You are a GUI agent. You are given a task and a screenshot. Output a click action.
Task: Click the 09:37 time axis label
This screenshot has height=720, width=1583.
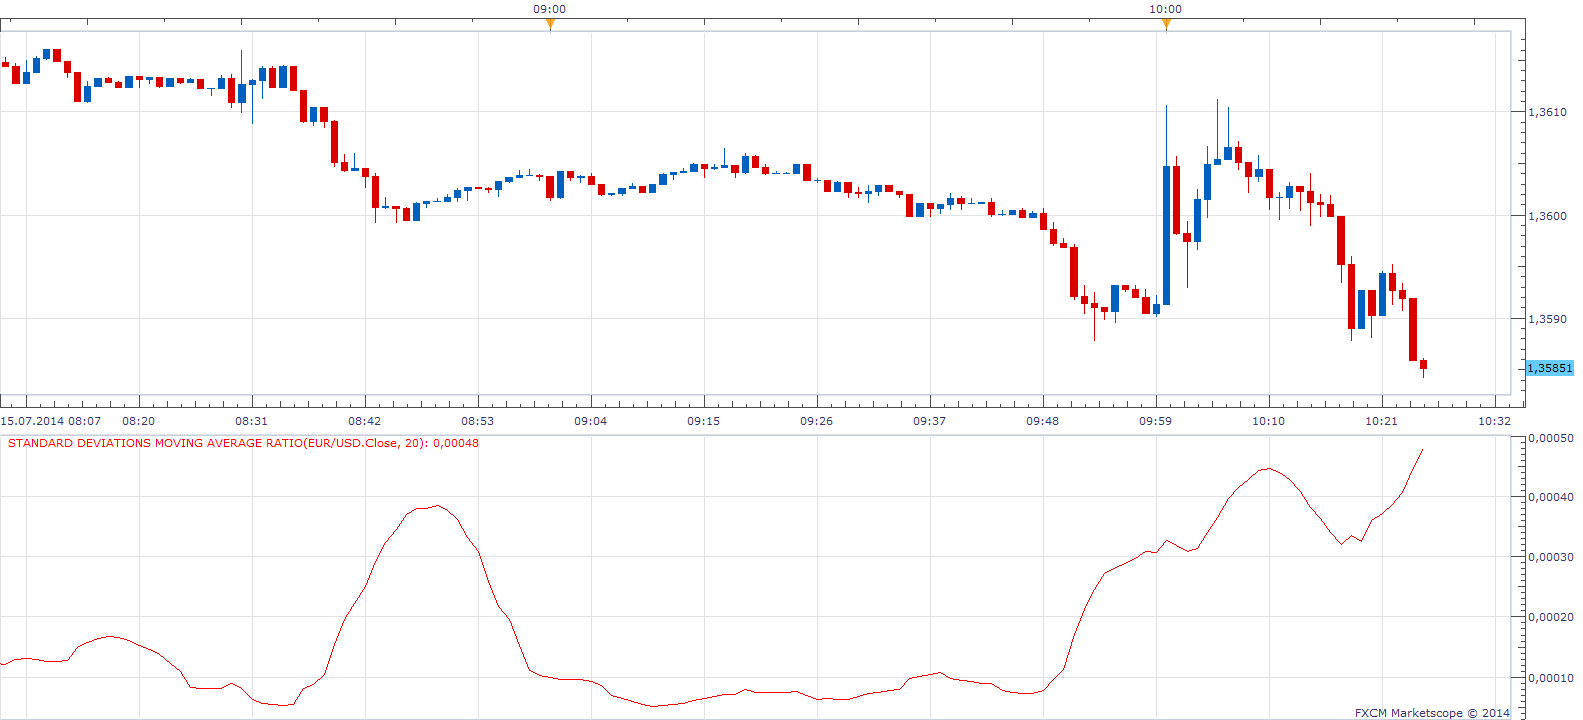point(930,421)
